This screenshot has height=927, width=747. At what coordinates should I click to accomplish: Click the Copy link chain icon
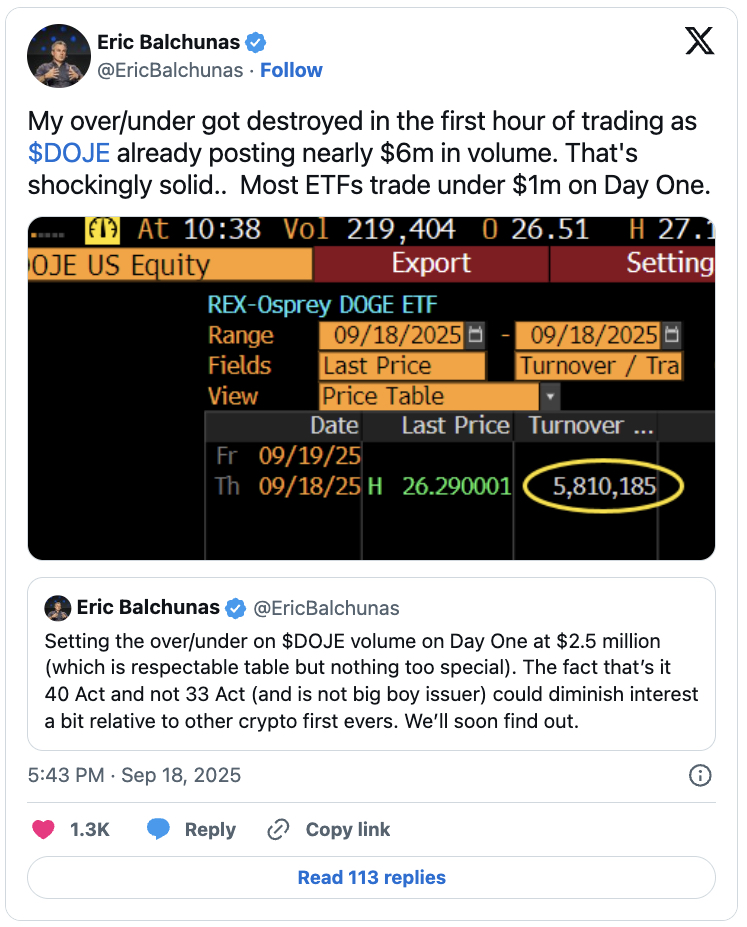pyautogui.click(x=278, y=829)
